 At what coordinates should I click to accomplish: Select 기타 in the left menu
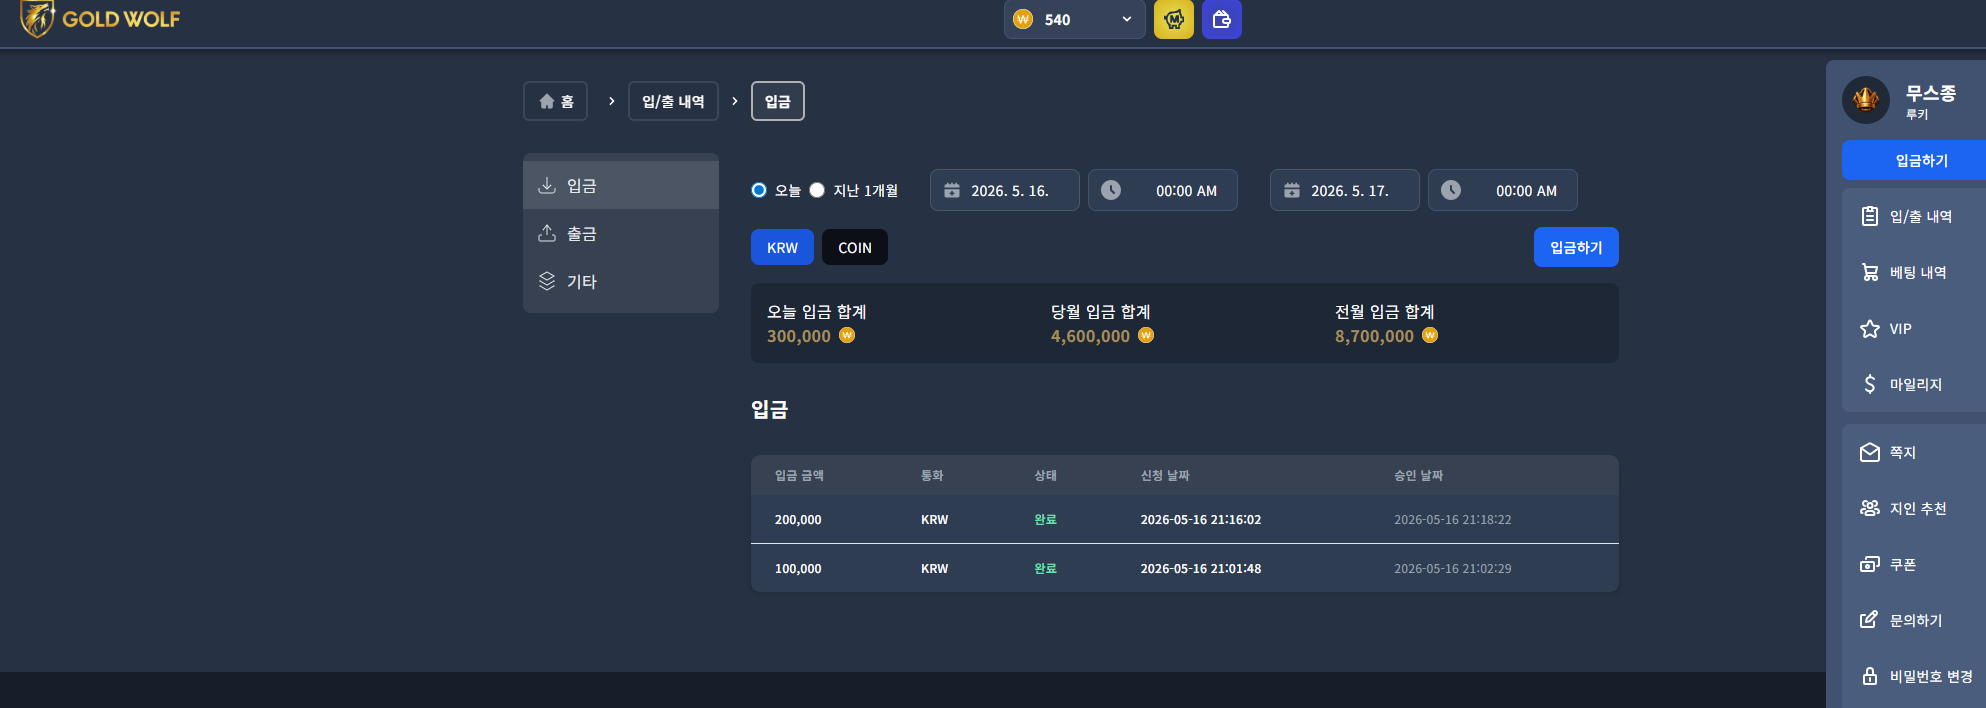coord(621,281)
